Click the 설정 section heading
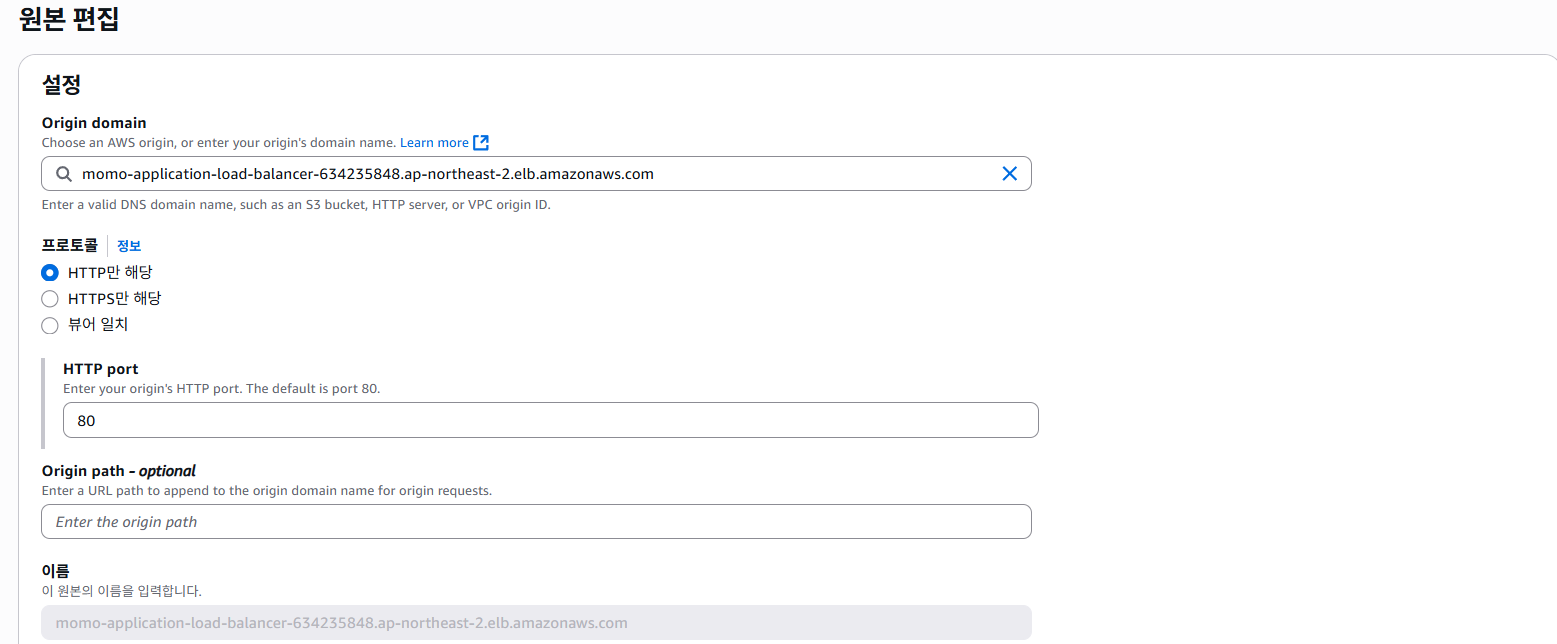Screen dimensions: 1557x644 [61, 85]
